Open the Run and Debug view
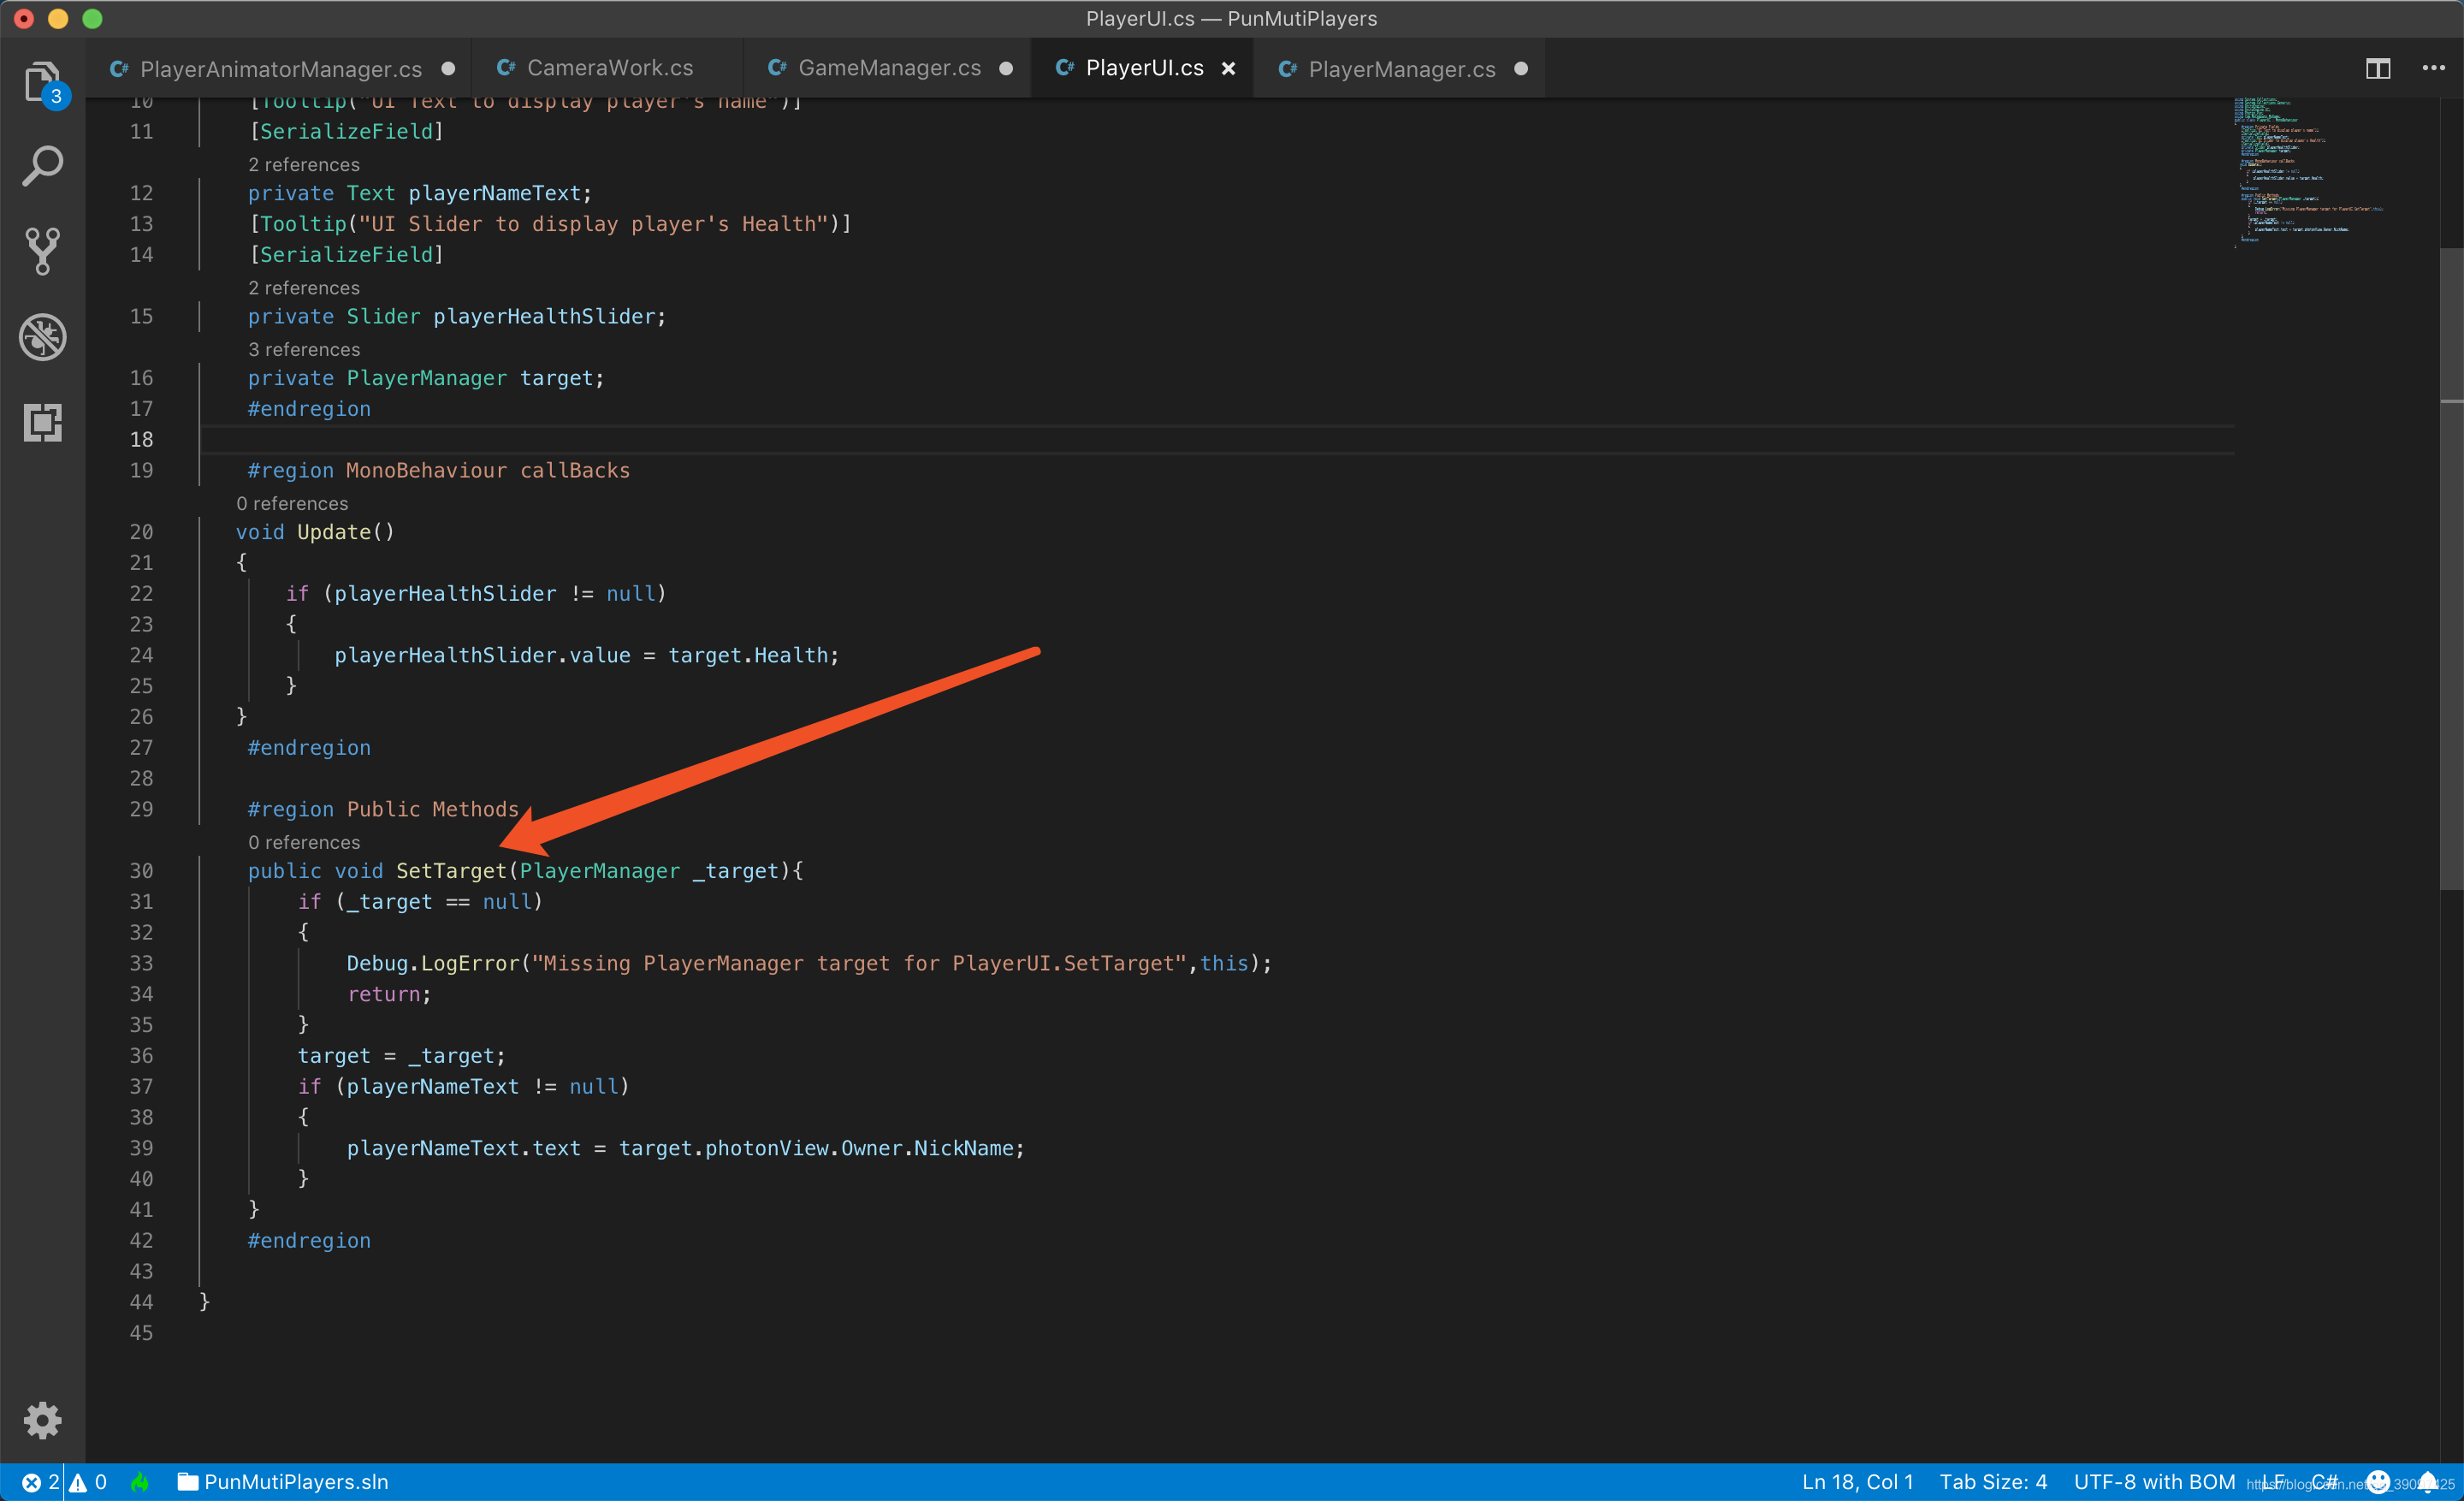The image size is (2464, 1501). 43,337
